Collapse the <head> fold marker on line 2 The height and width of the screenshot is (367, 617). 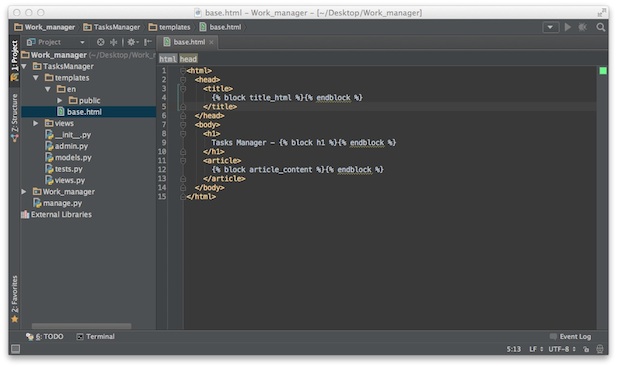pos(183,80)
